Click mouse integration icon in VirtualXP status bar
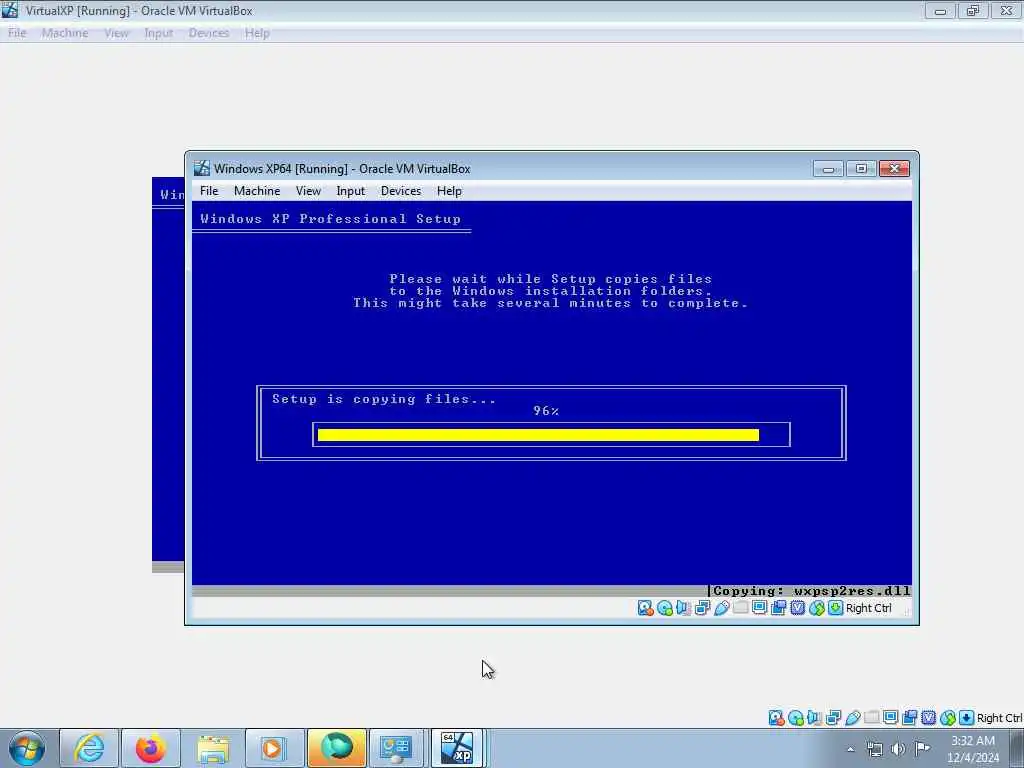 point(948,718)
